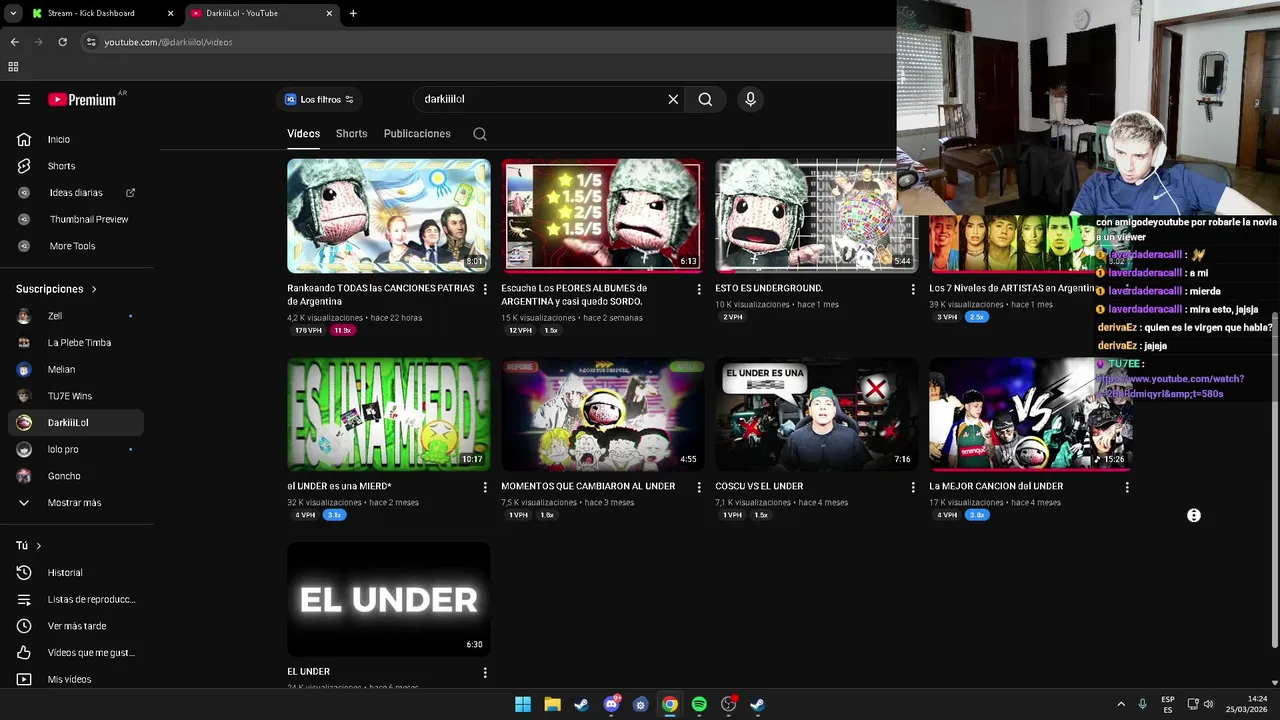Click the volume icon in system tray
The image size is (1280, 720).
tap(1208, 704)
